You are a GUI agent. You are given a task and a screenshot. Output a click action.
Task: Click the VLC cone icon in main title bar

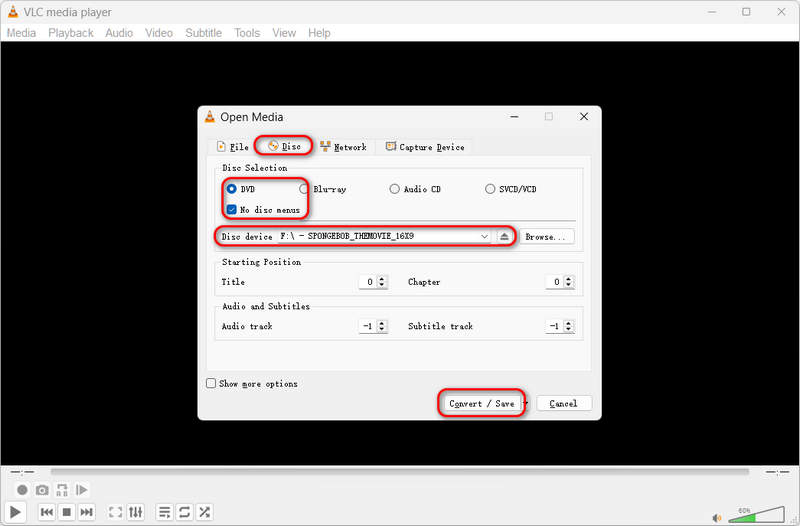(x=13, y=12)
